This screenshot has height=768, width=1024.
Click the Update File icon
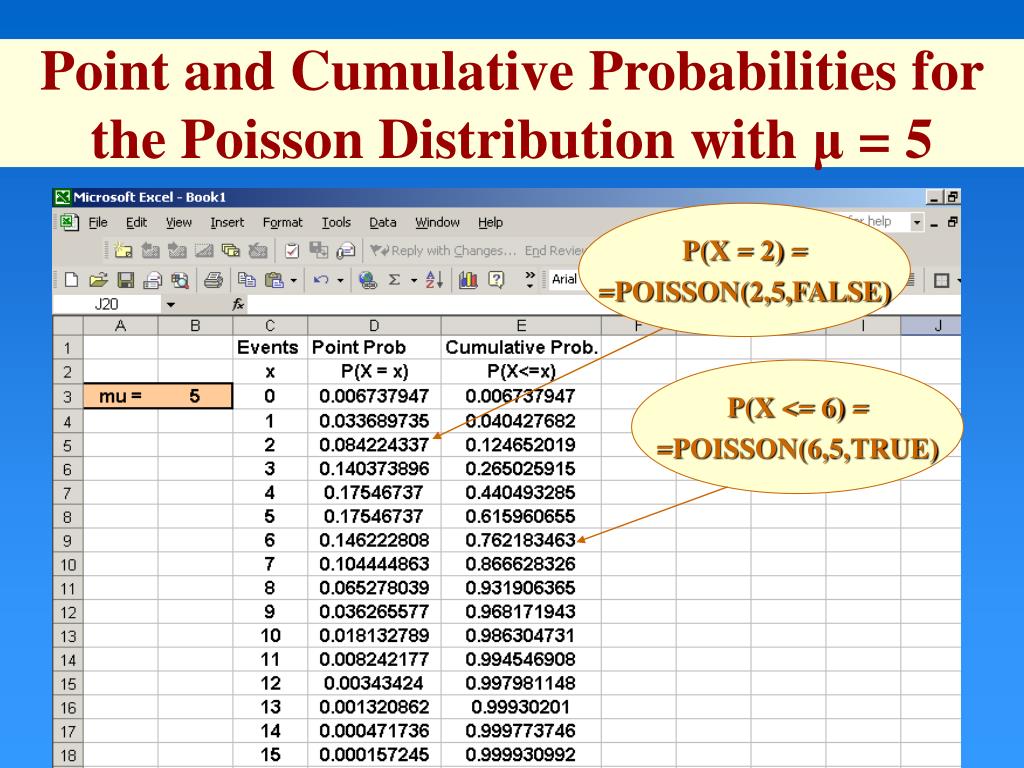[319, 250]
